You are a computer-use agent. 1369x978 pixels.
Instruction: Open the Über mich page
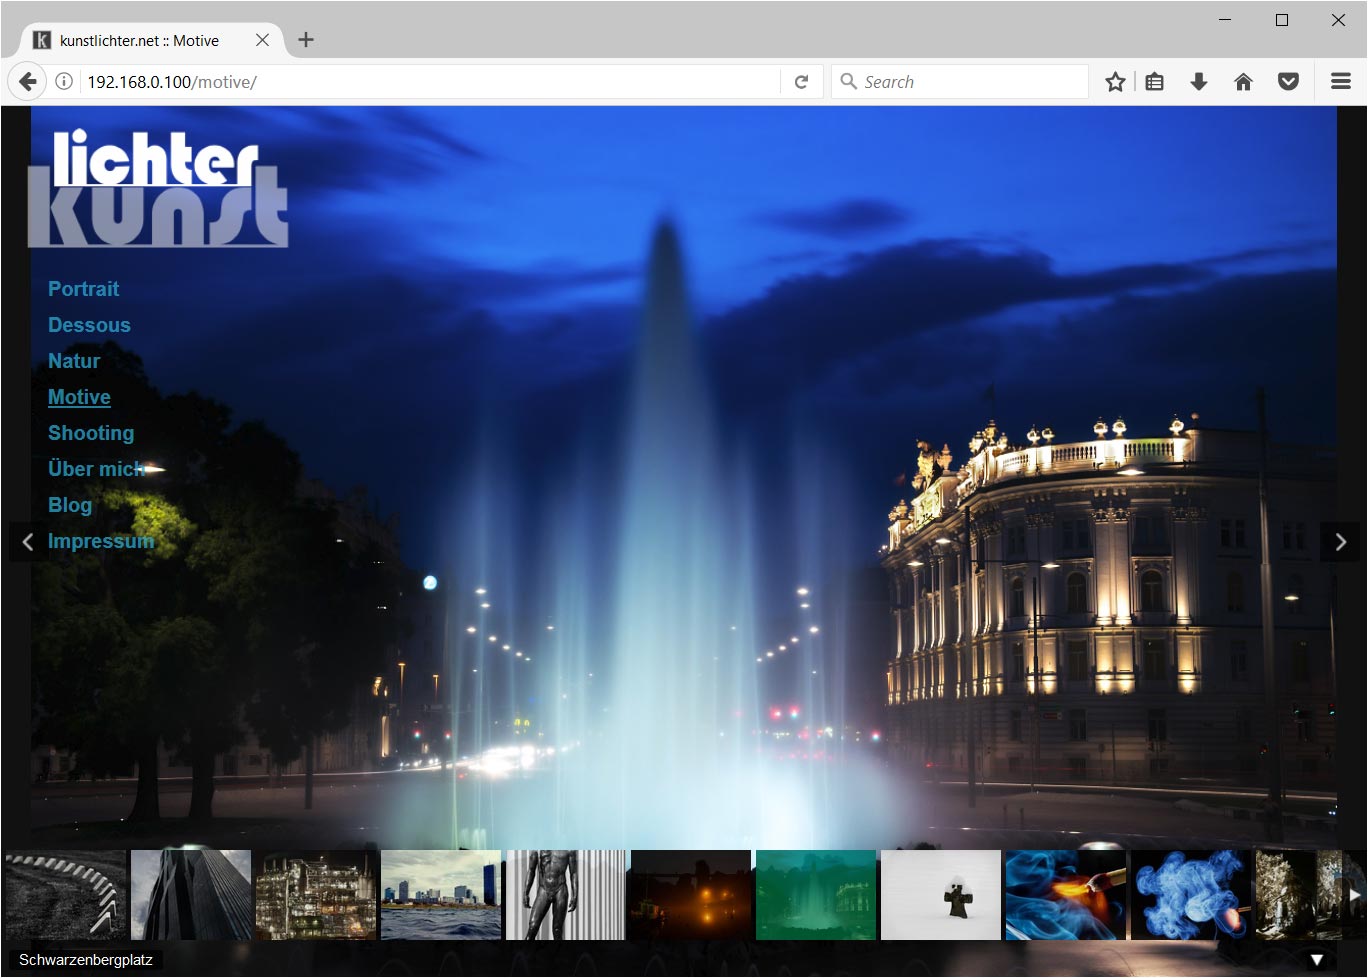click(x=96, y=469)
